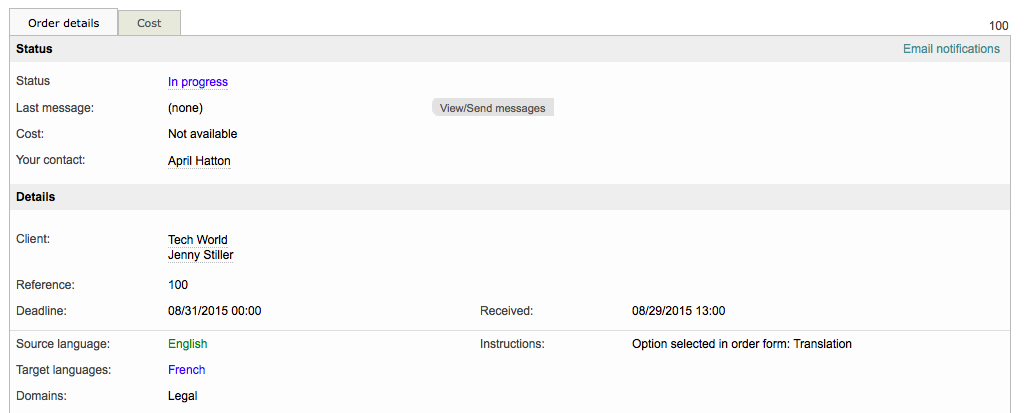Image resolution: width=1024 pixels, height=413 pixels.
Task: Click the received date 08/29/2015 13:00
Action: pyautogui.click(x=678, y=311)
